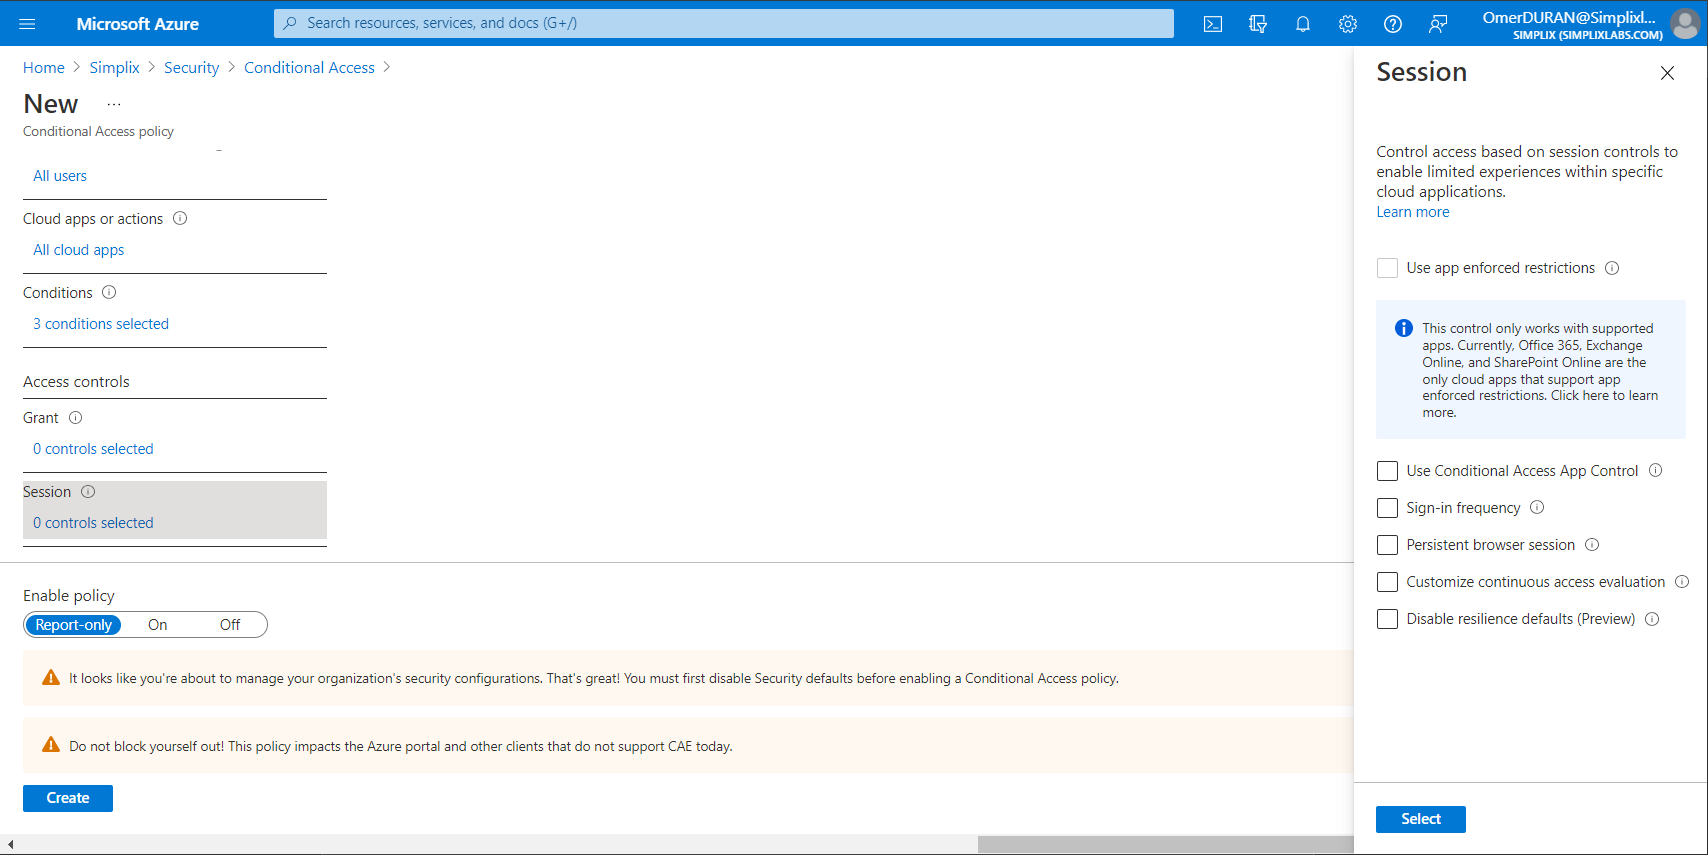This screenshot has height=855, width=1708.
Task: Open Learn more link in Session panel
Action: pos(1412,212)
